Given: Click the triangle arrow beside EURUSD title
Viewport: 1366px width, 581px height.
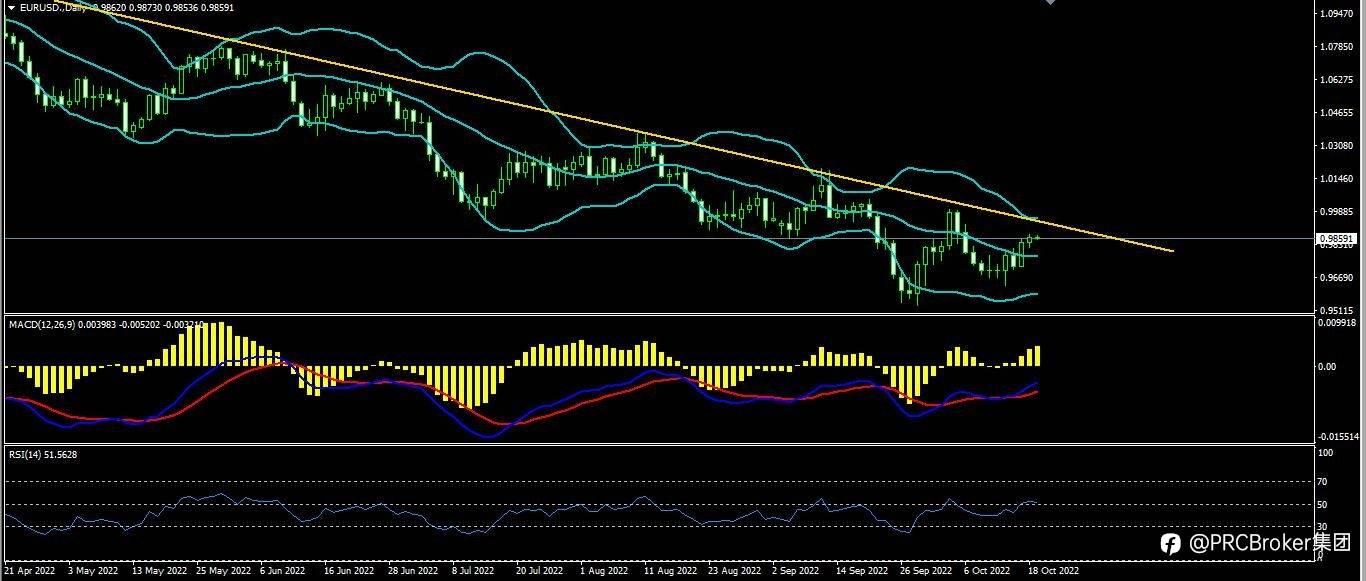Looking at the screenshot, I should pos(11,7).
